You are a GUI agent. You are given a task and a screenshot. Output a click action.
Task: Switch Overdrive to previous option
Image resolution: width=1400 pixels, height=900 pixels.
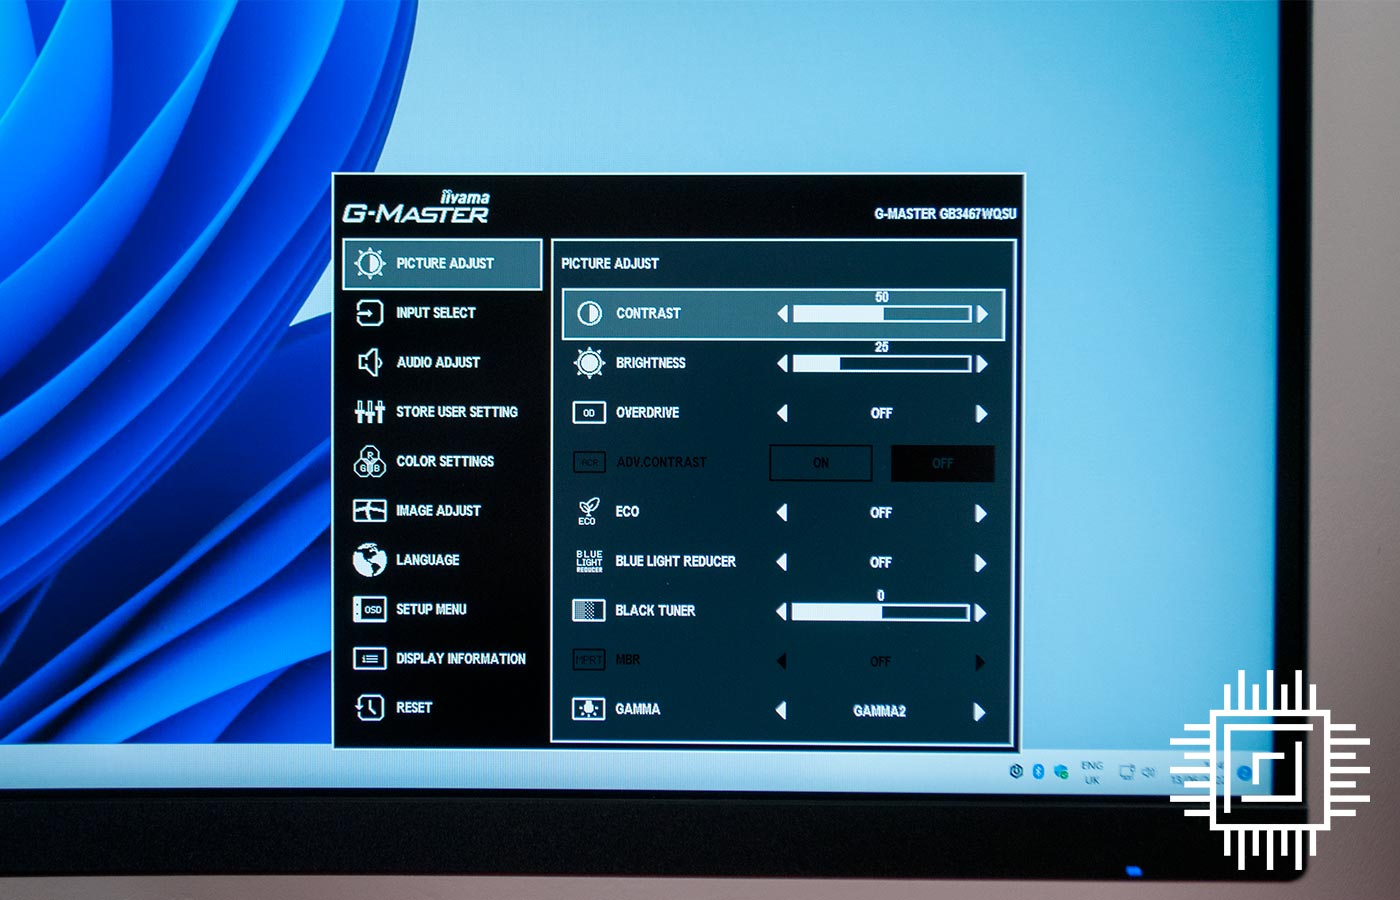click(x=782, y=413)
